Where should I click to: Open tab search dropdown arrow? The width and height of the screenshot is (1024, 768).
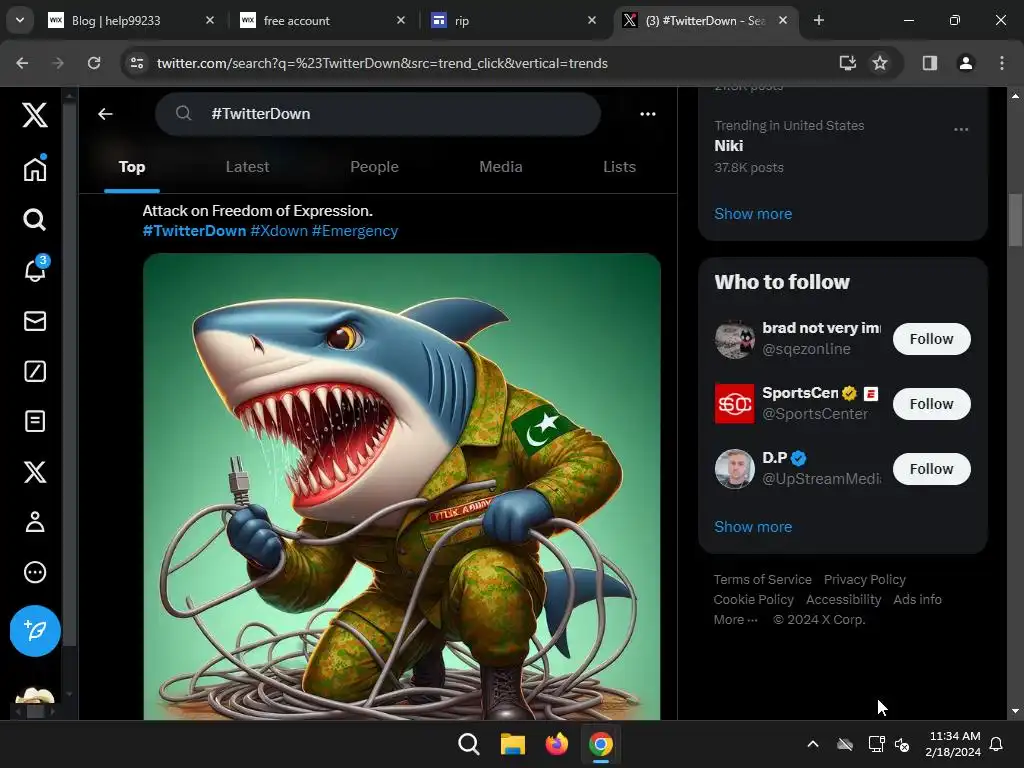[20, 20]
